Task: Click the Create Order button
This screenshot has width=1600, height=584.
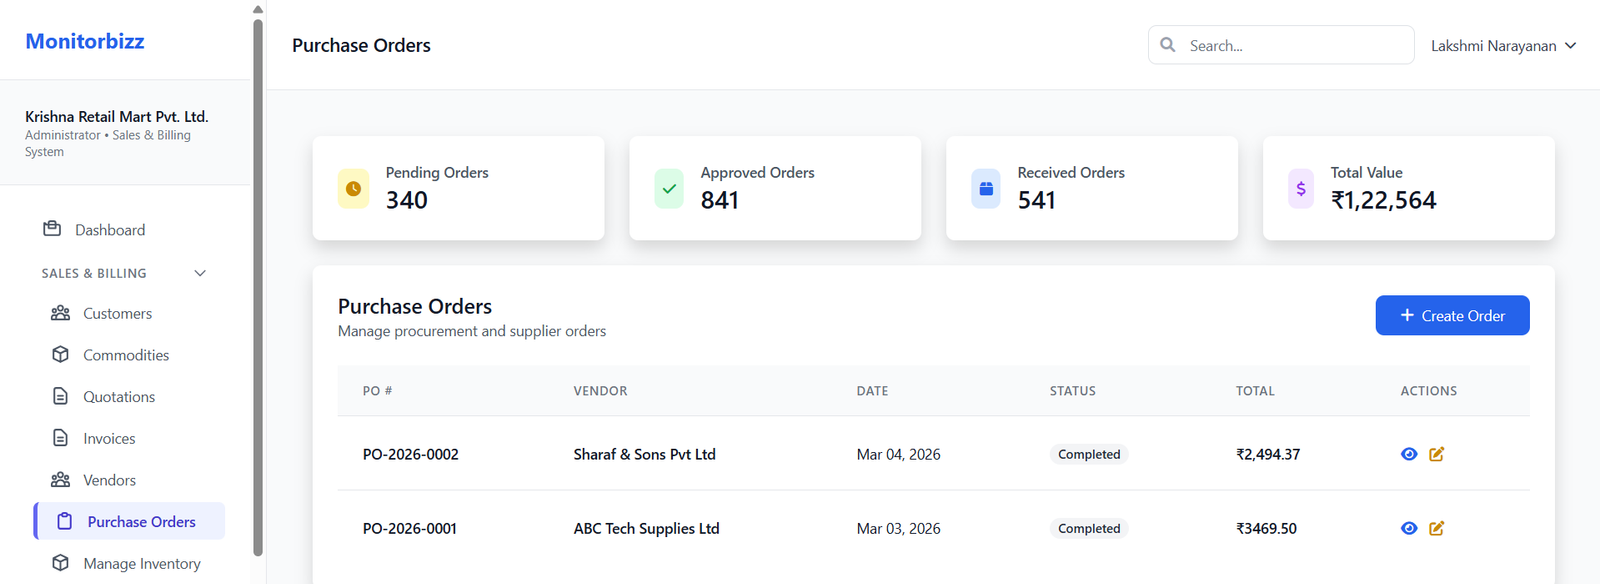Action: click(x=1452, y=315)
